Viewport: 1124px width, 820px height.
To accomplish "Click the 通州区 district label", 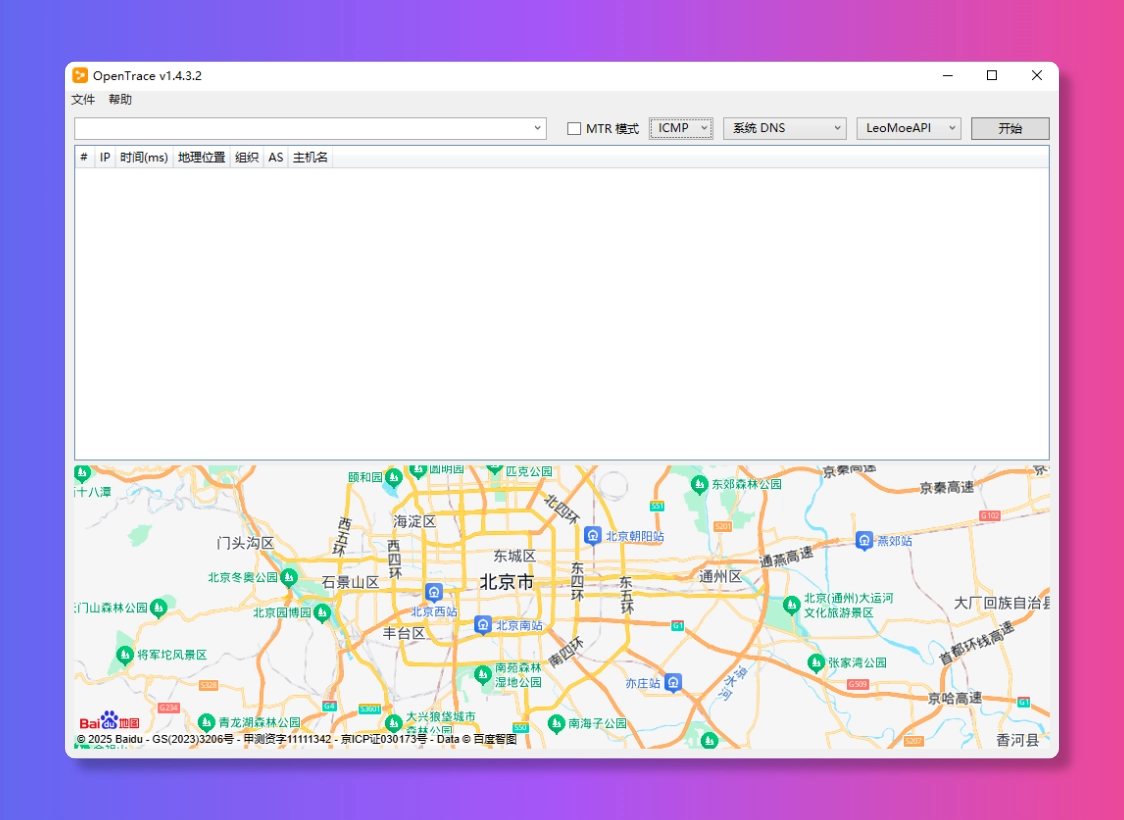I will [720, 576].
